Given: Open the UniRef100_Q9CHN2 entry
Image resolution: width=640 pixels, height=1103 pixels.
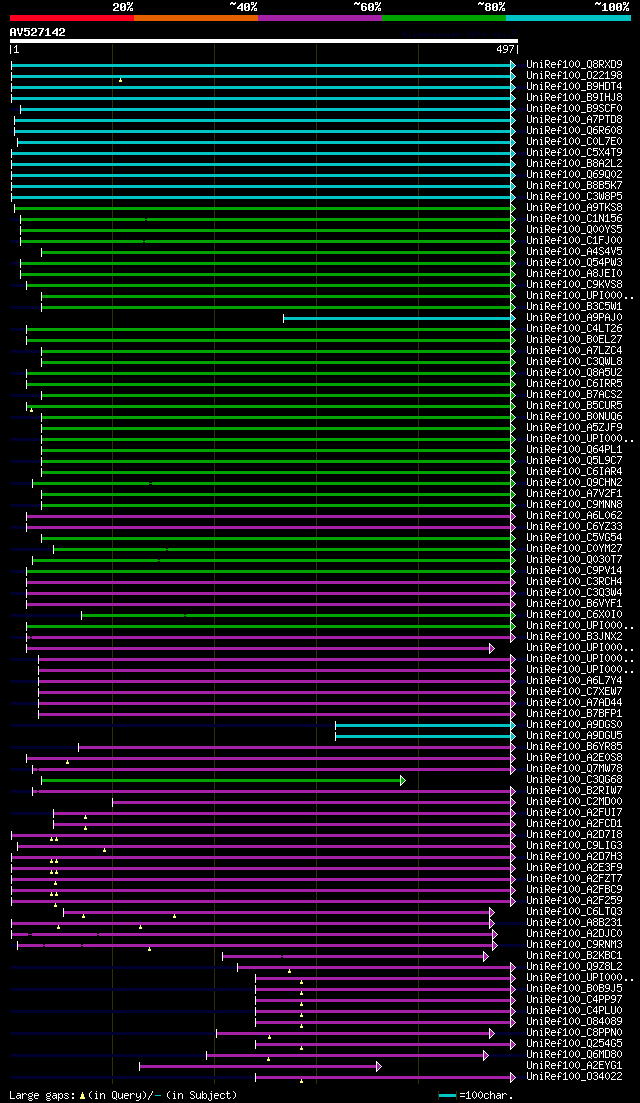Looking at the screenshot, I should pos(574,483).
